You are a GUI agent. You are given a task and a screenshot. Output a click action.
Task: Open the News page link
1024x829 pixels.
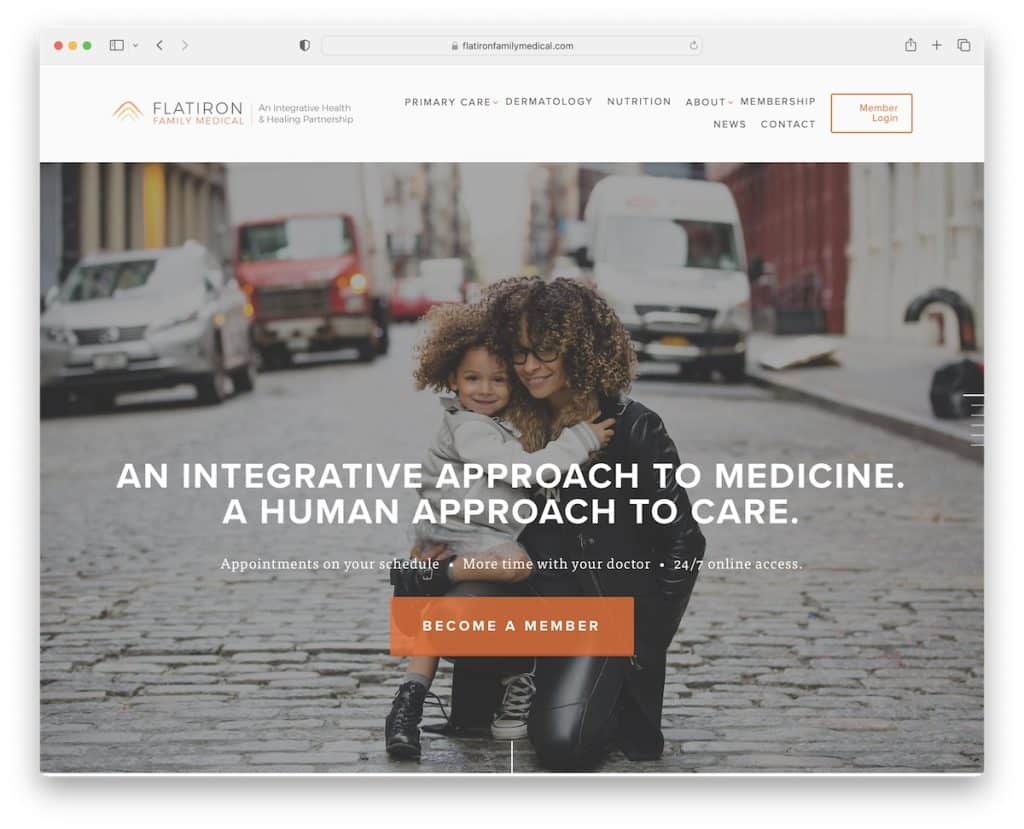(729, 124)
